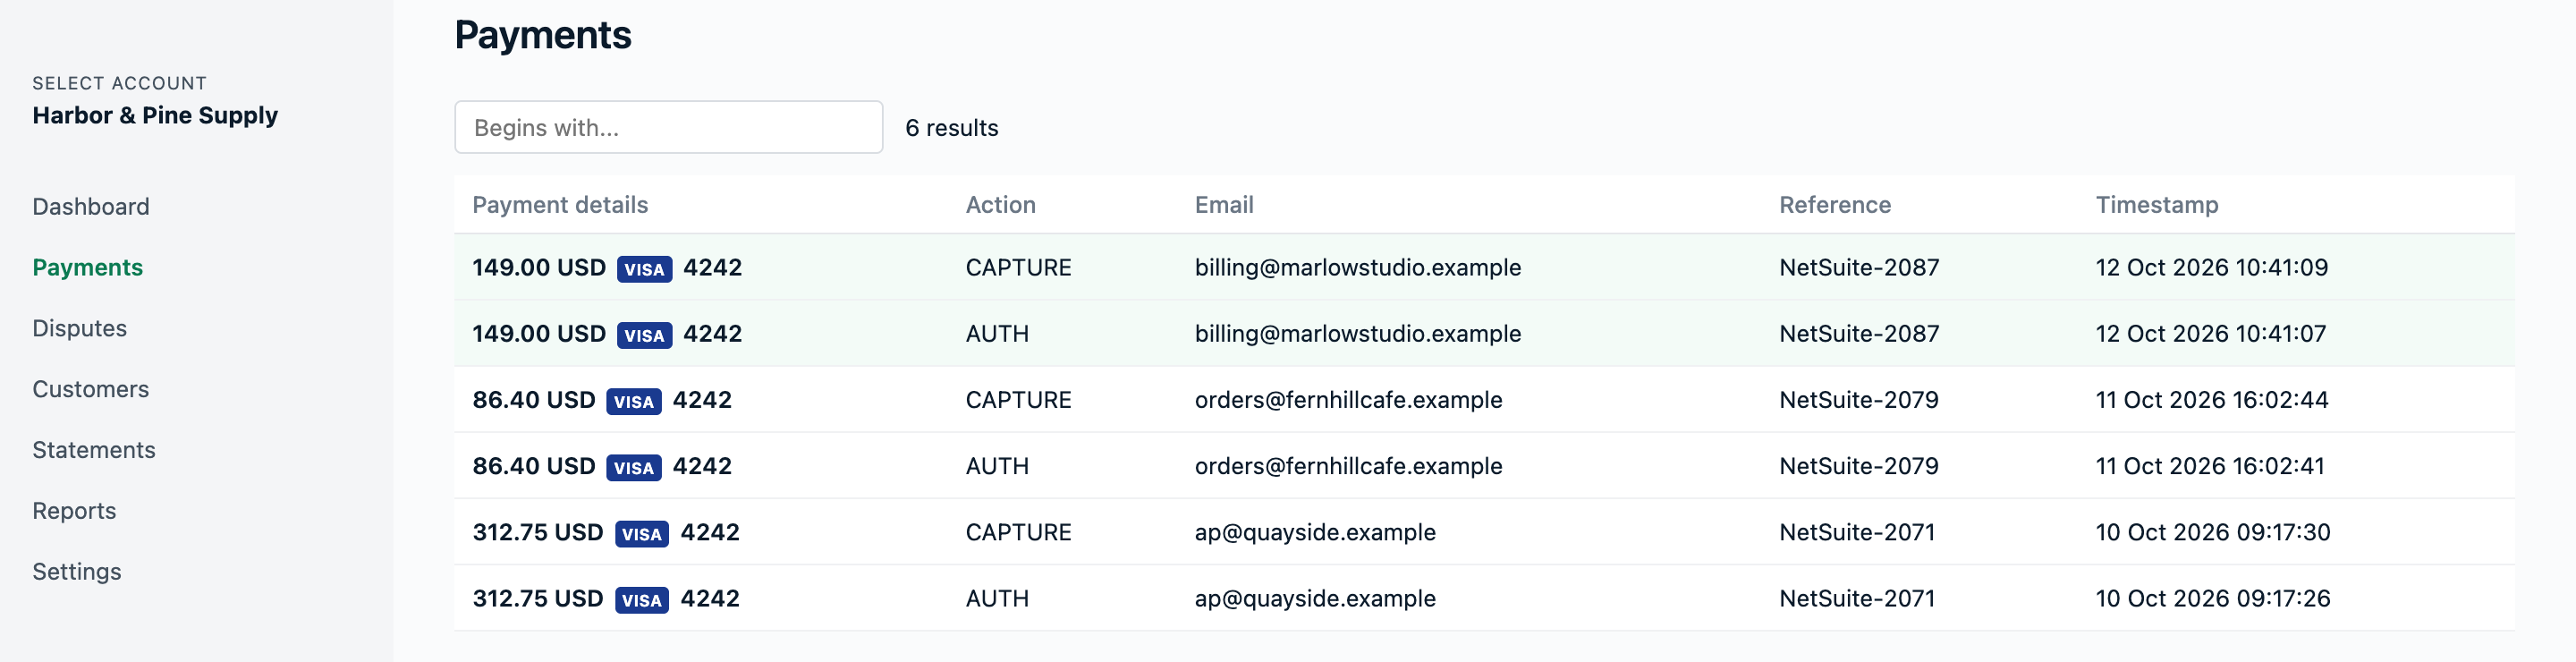Select the 12 Oct 2026 10:41:07 timestamp

pos(2211,333)
